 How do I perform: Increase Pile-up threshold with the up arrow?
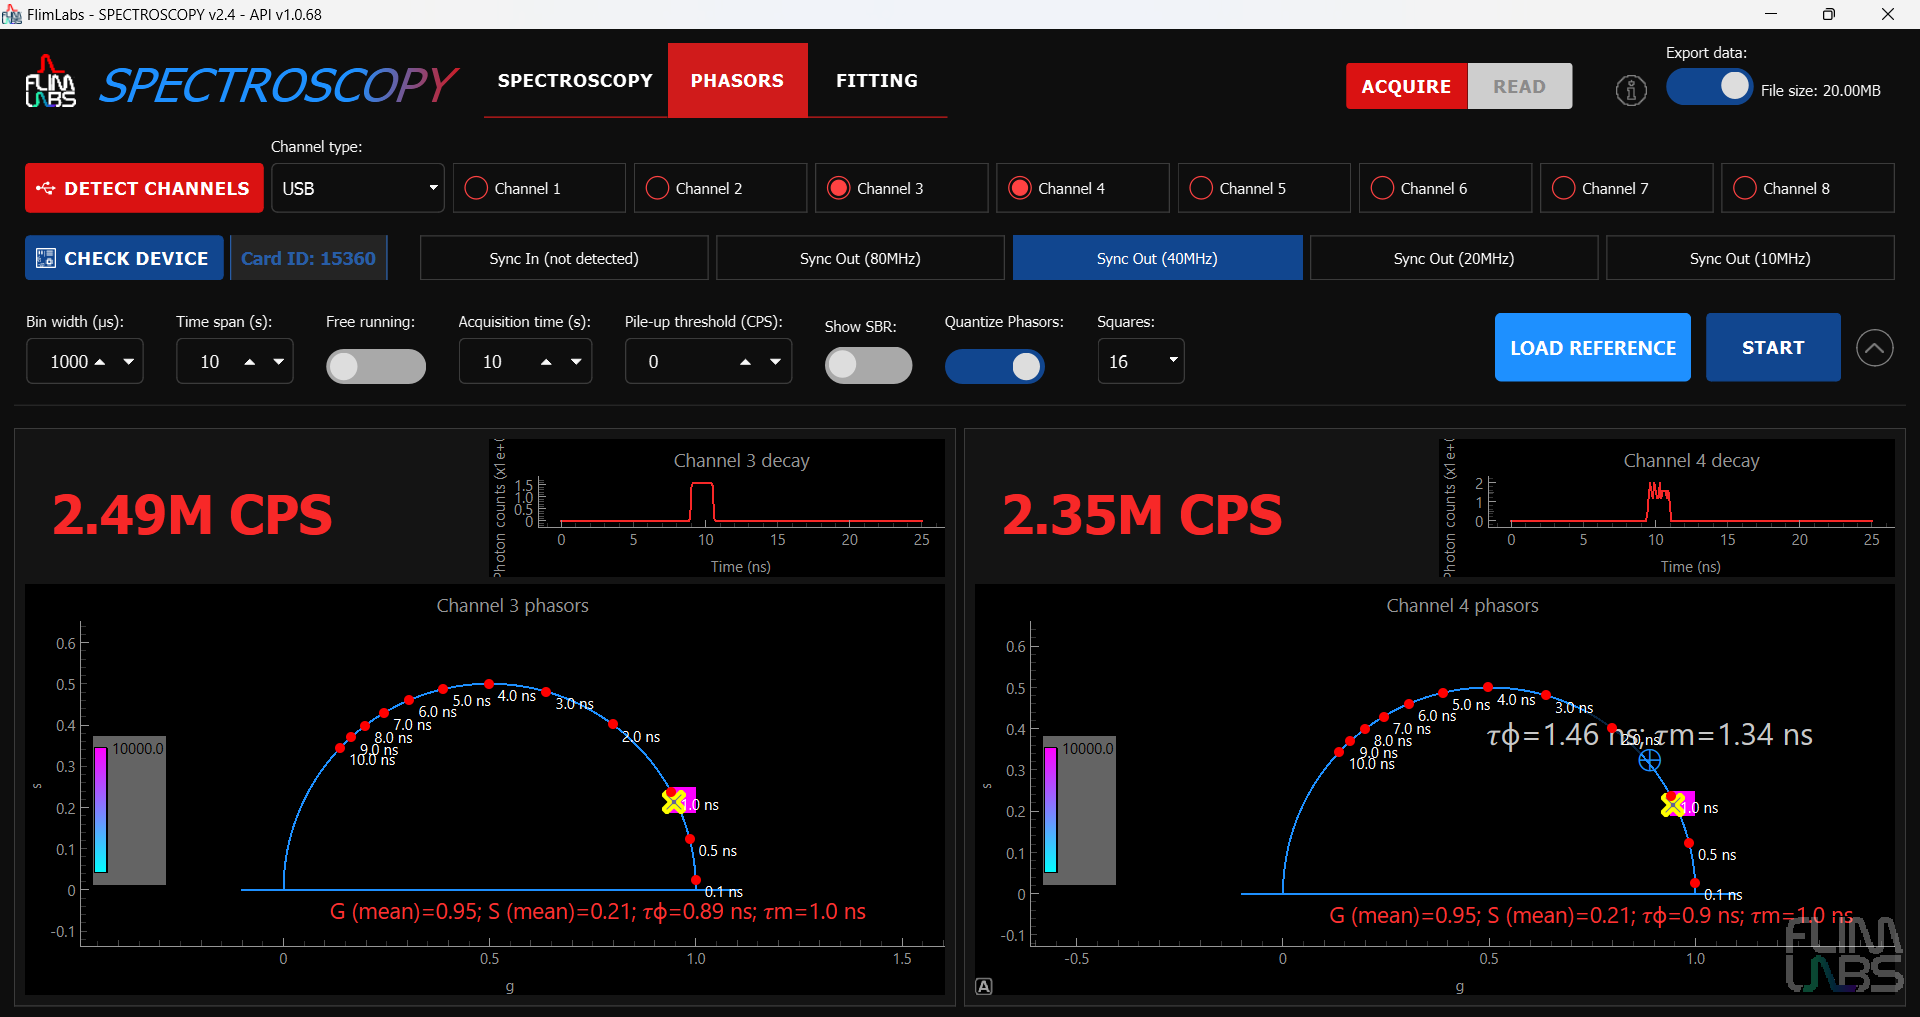click(x=745, y=361)
